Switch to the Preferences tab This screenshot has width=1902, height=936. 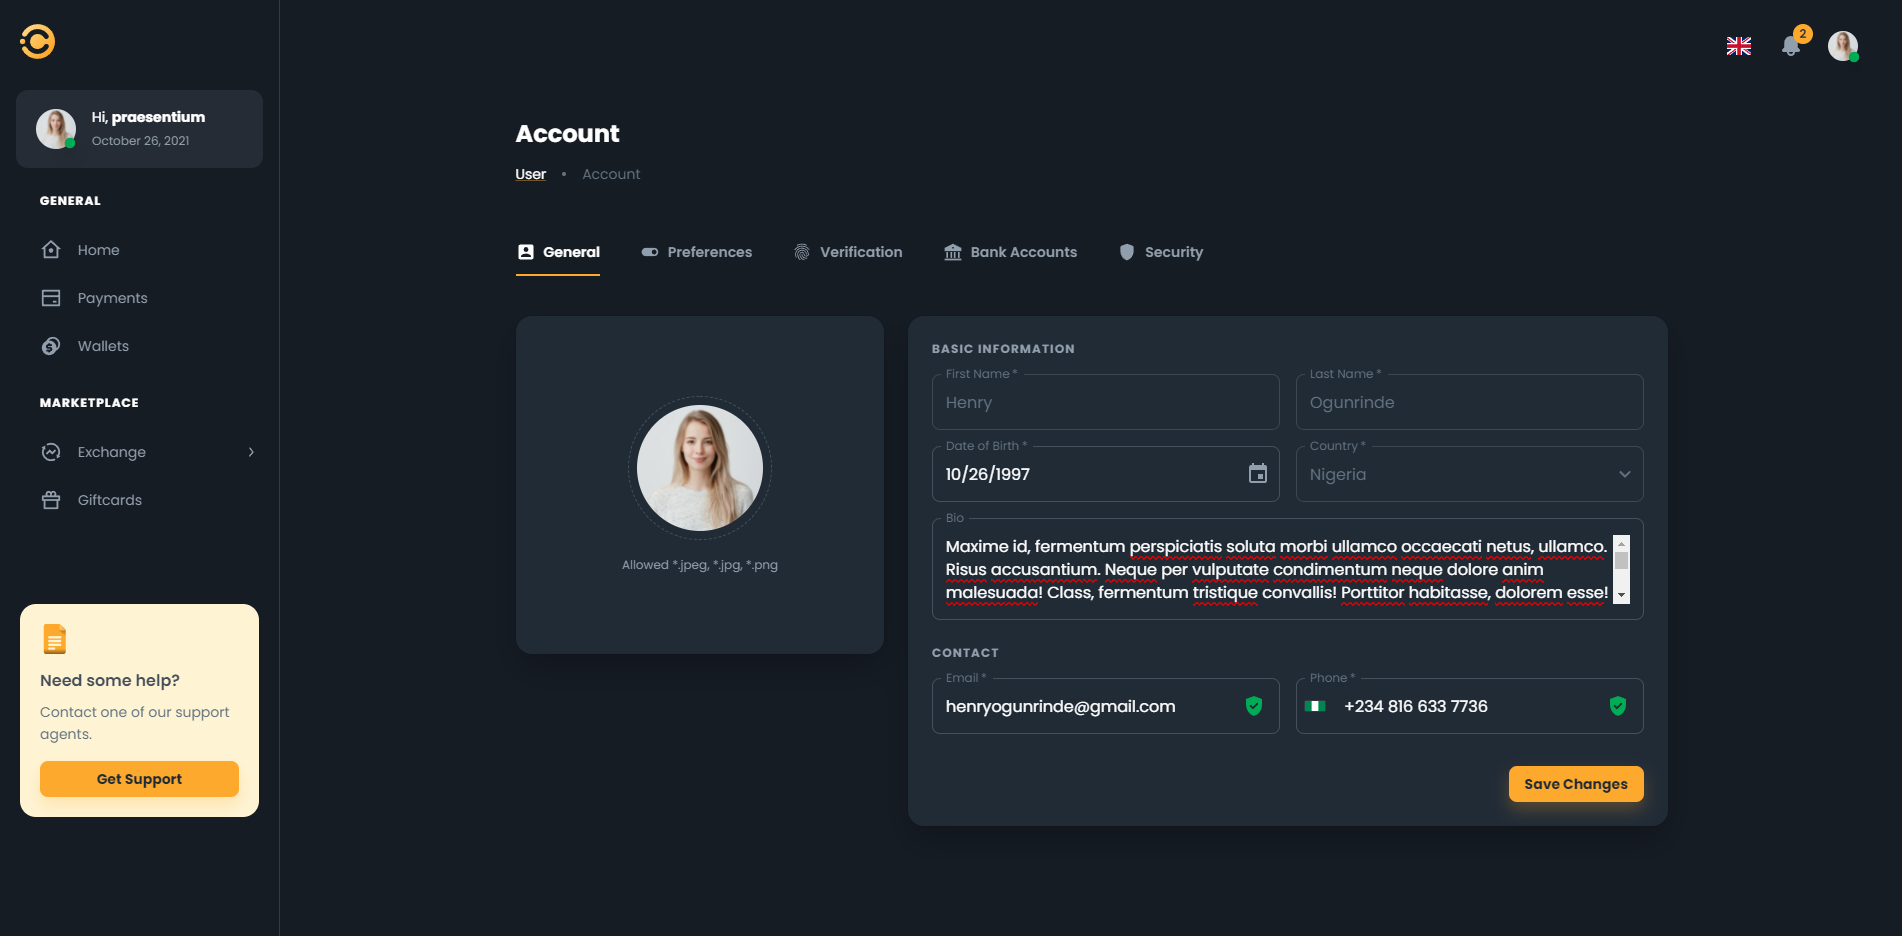[x=697, y=252]
